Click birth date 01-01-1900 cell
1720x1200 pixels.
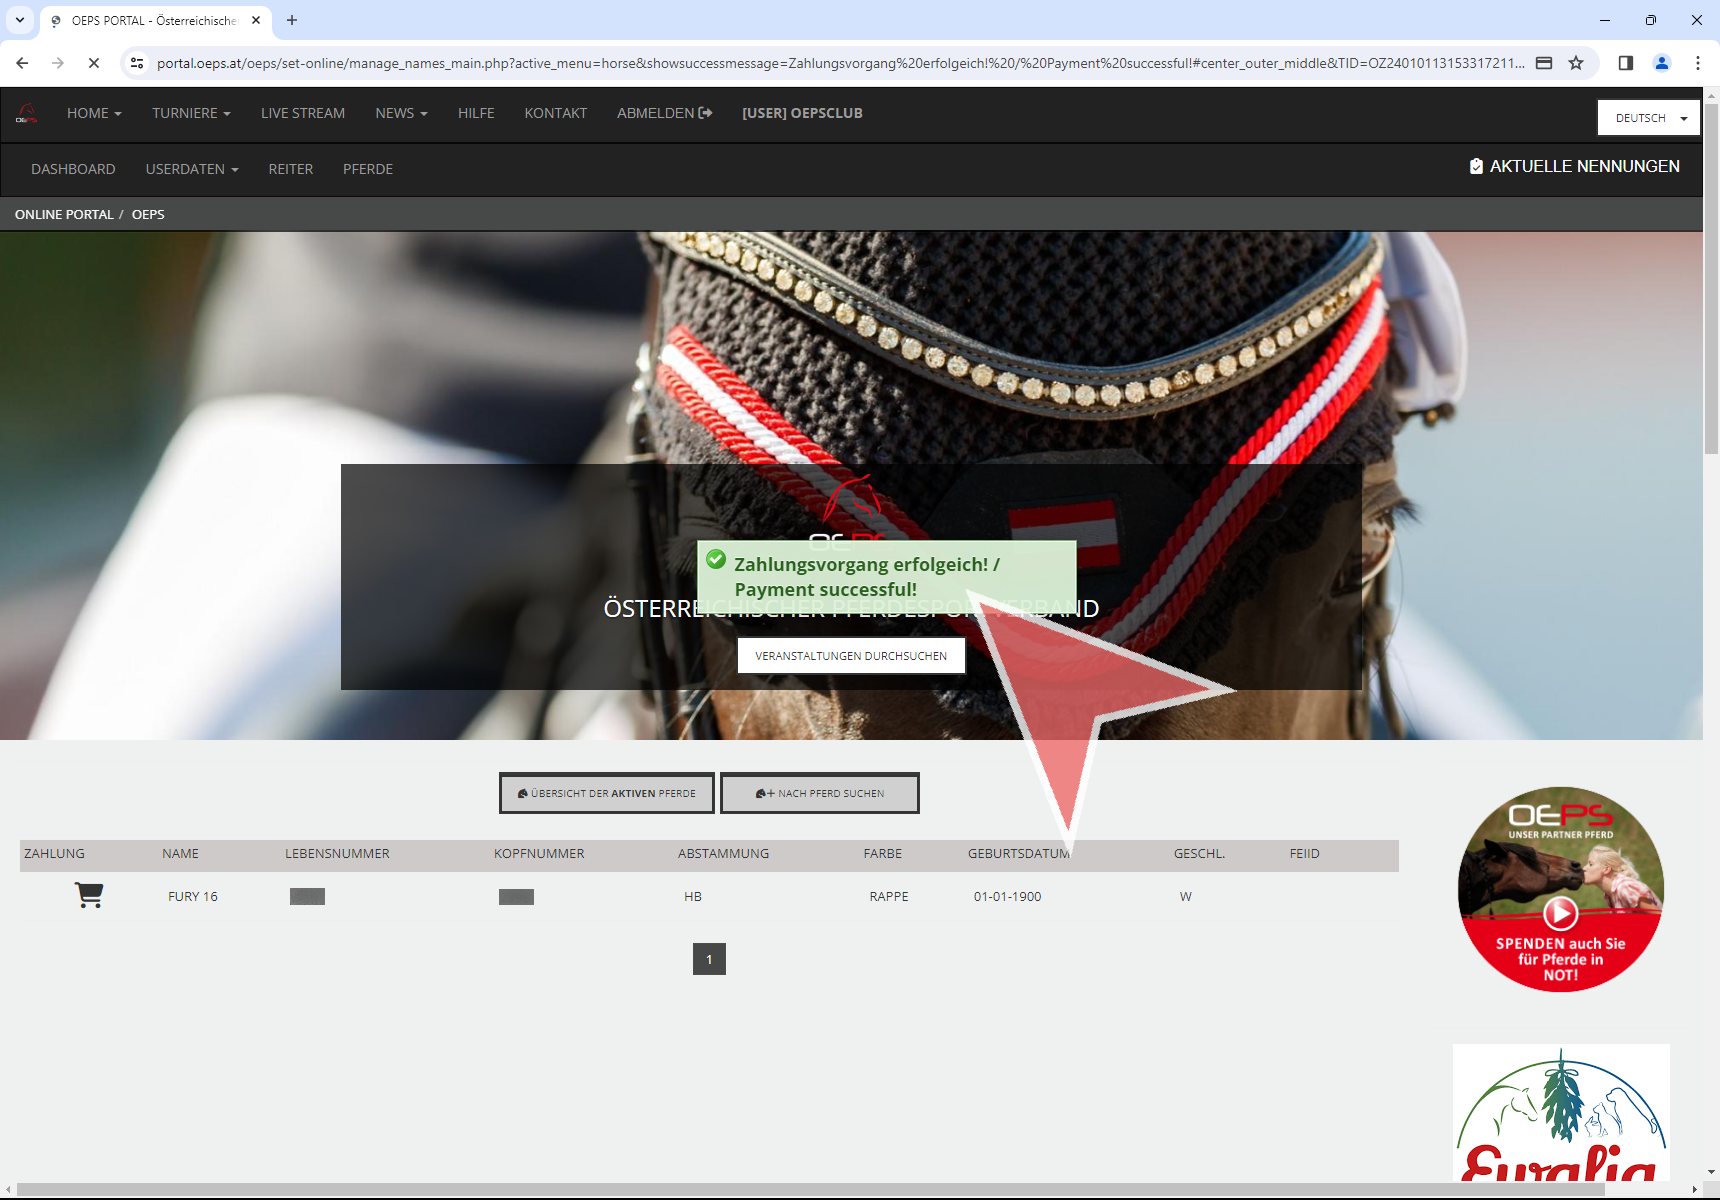pyautogui.click(x=1008, y=896)
